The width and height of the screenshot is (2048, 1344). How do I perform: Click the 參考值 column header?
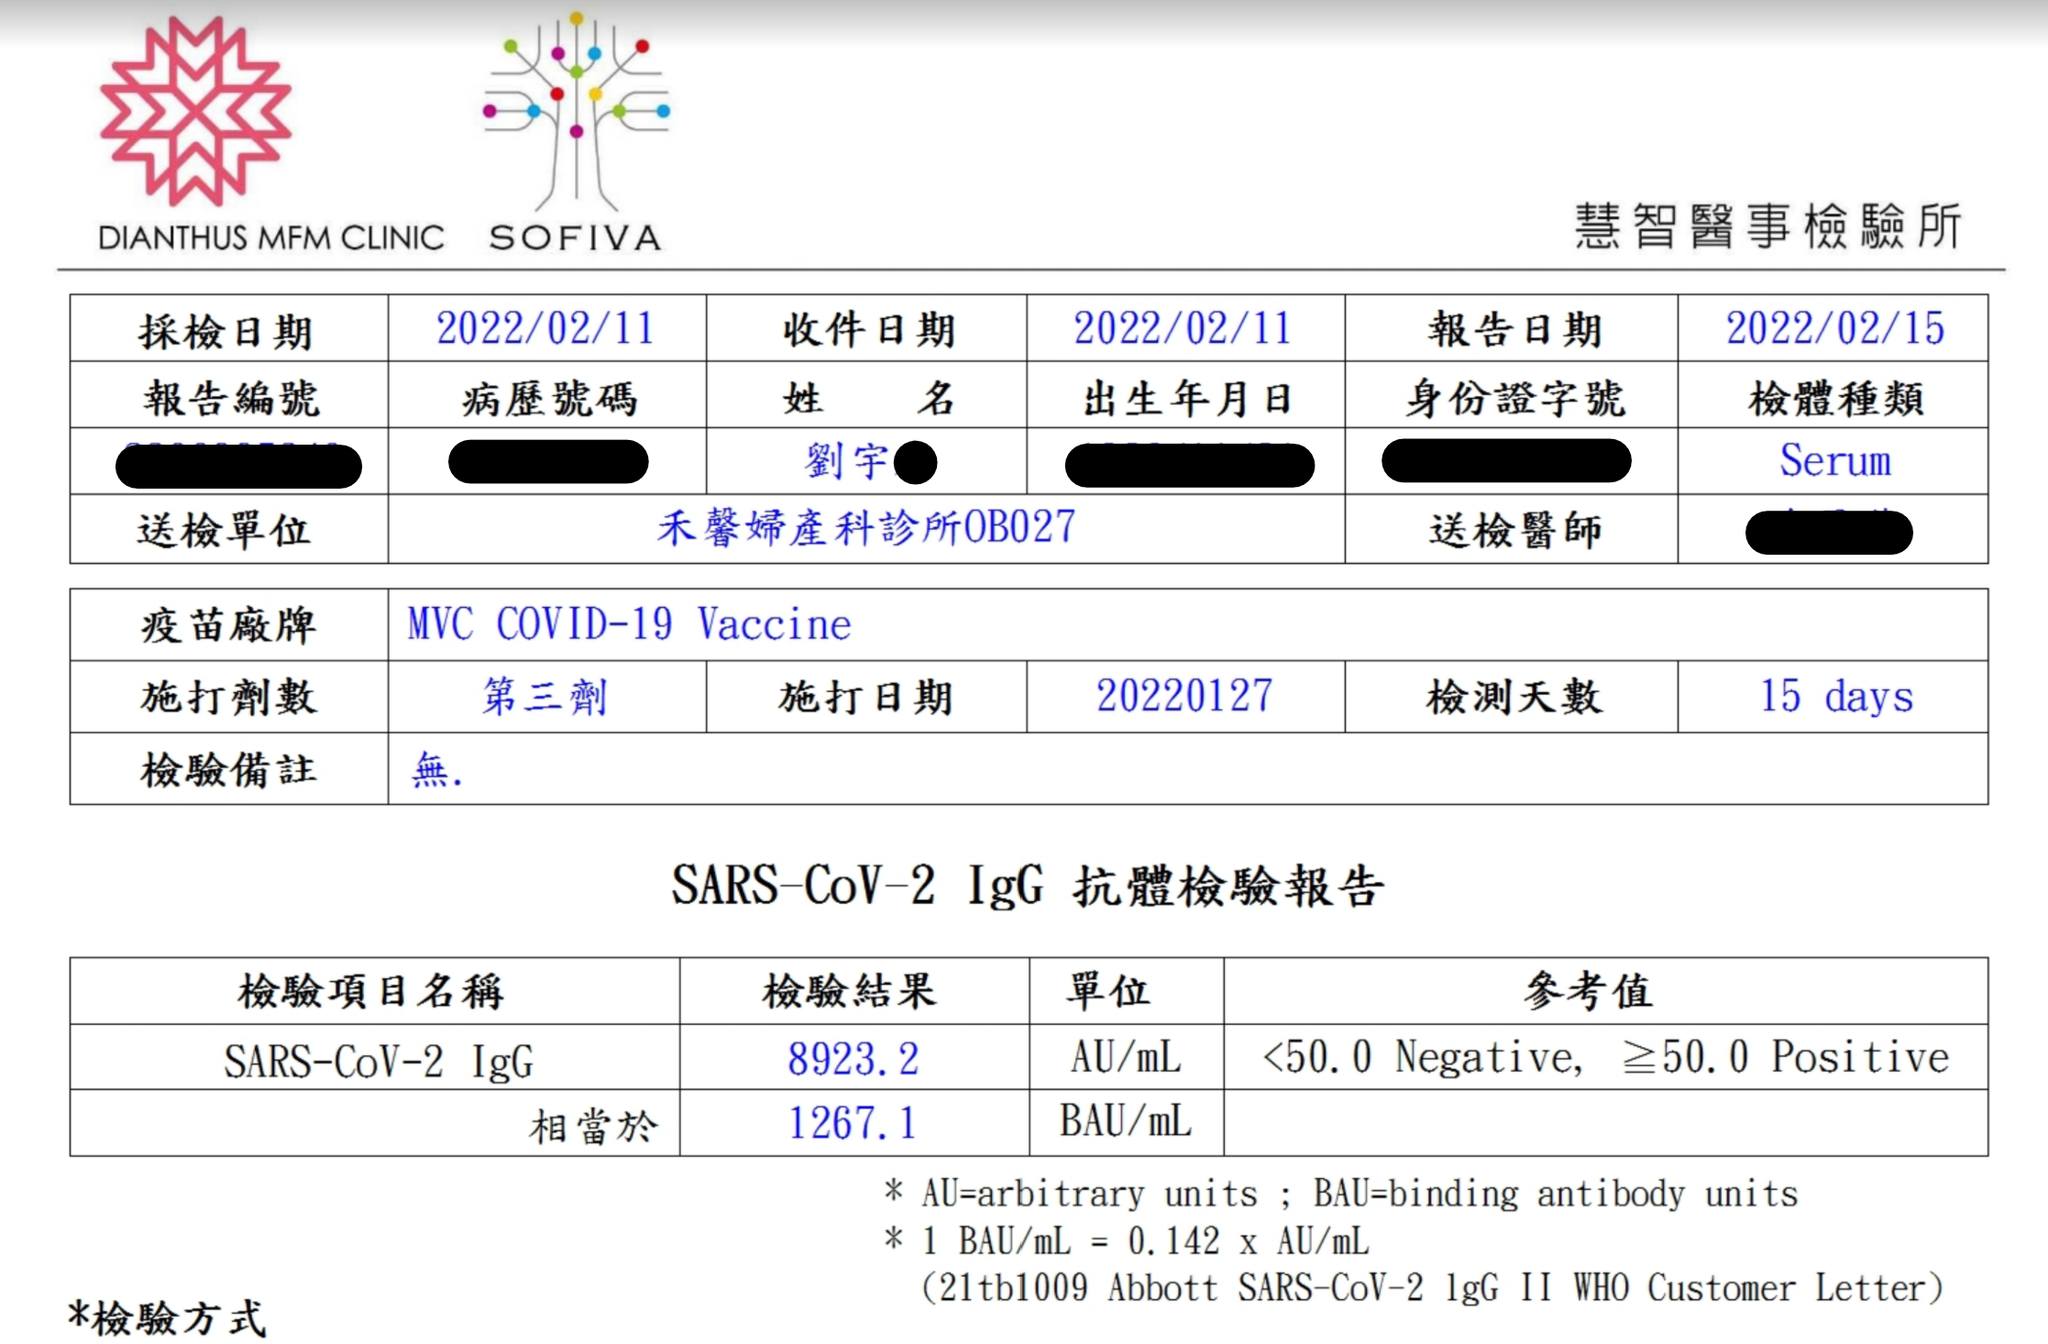pos(1606,991)
